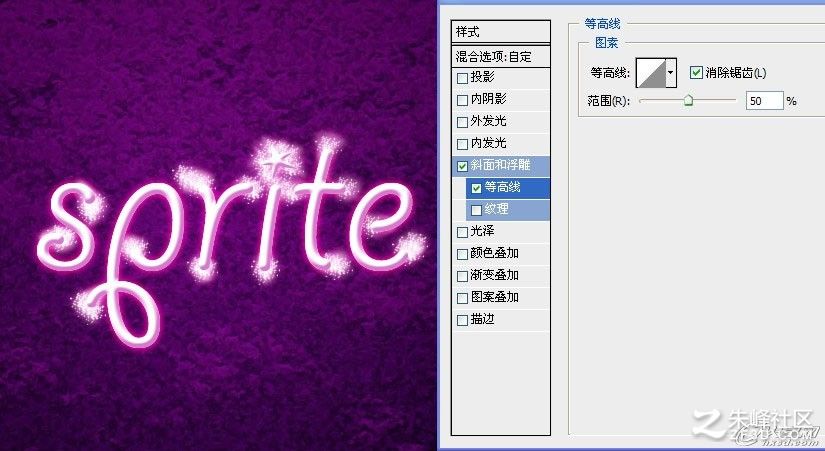The image size is (825, 451).
Task: Click the contour curve thumbnail preview
Action: [x=651, y=73]
